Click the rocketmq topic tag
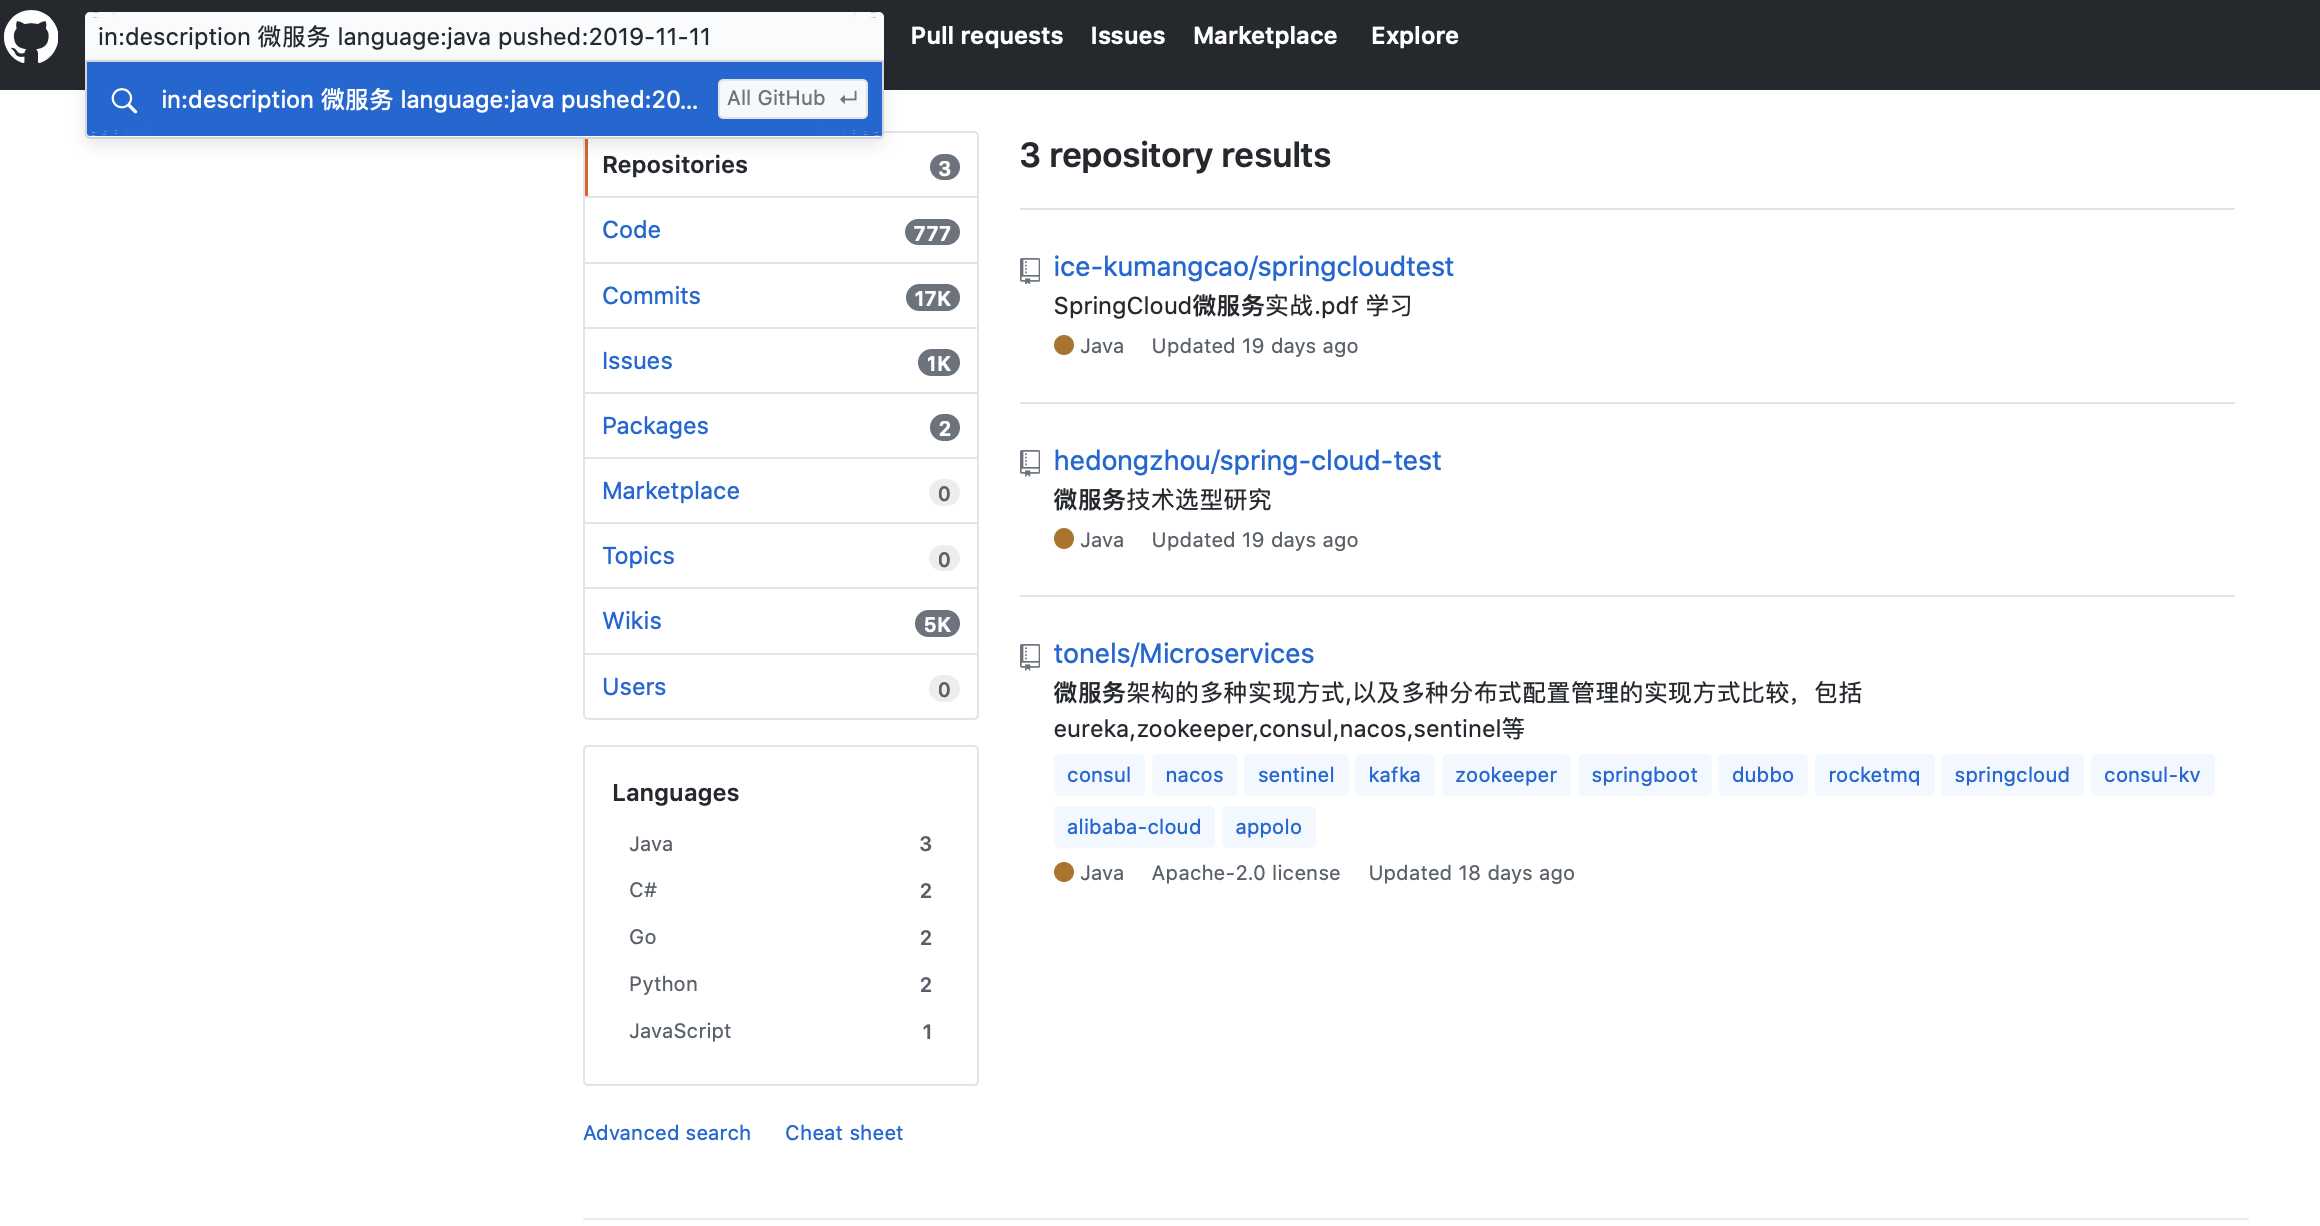This screenshot has height=1226, width=2320. (x=1874, y=775)
